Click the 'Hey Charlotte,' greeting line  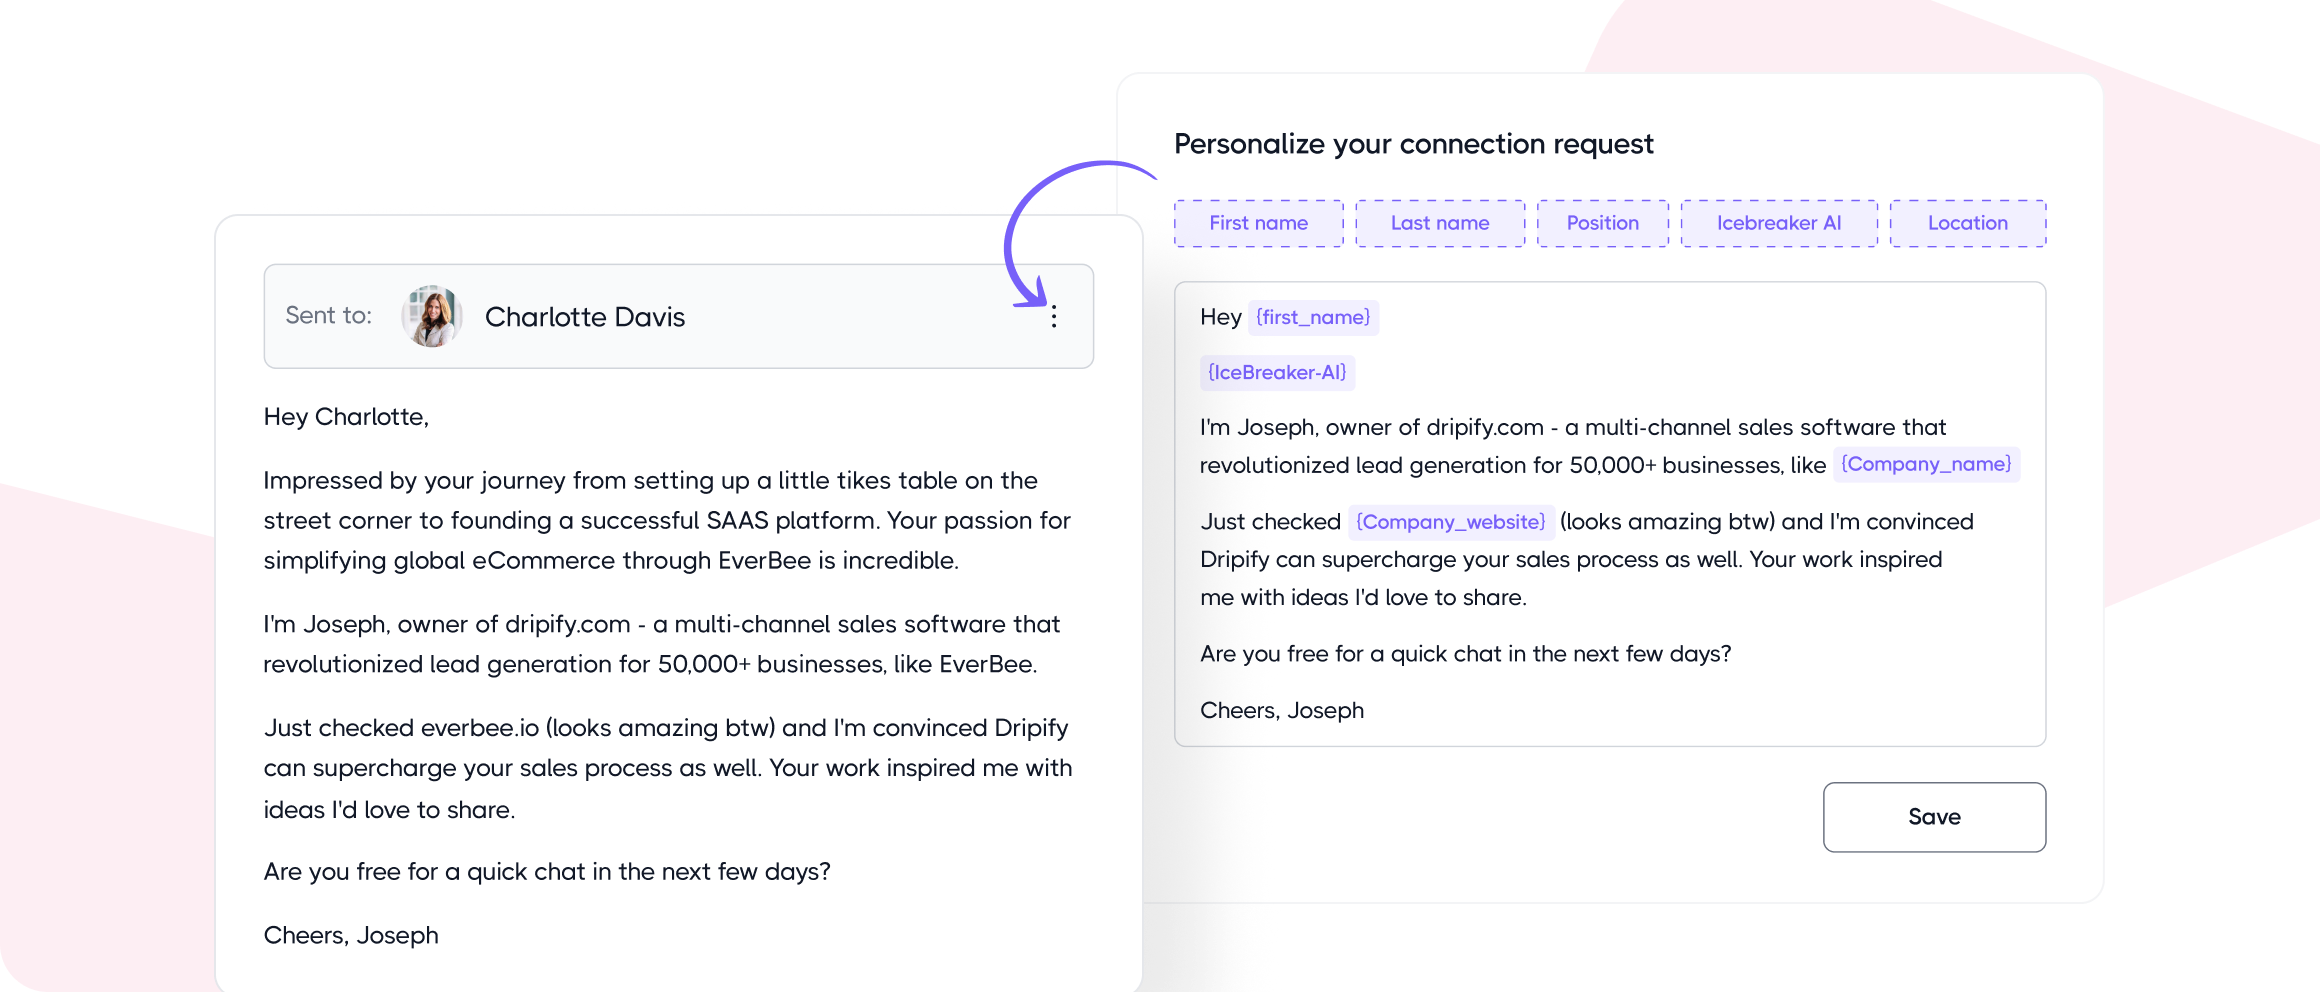point(346,417)
